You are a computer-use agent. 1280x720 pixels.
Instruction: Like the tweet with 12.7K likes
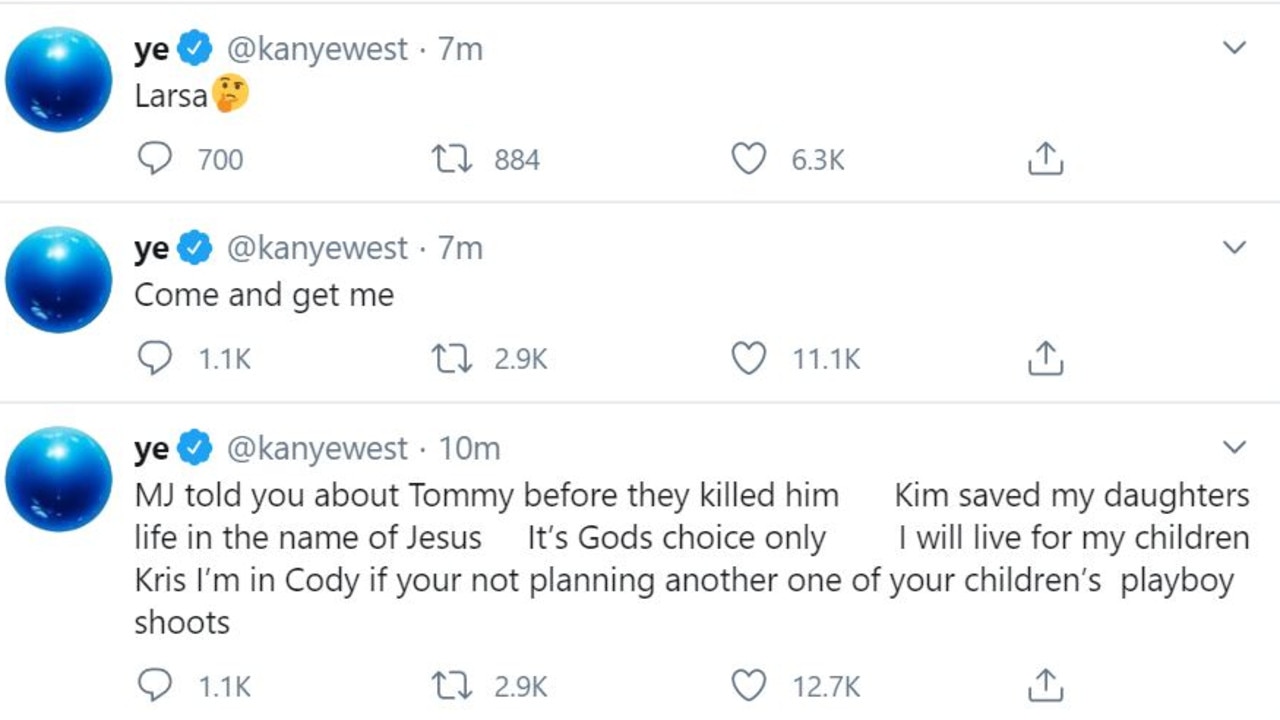(x=749, y=686)
